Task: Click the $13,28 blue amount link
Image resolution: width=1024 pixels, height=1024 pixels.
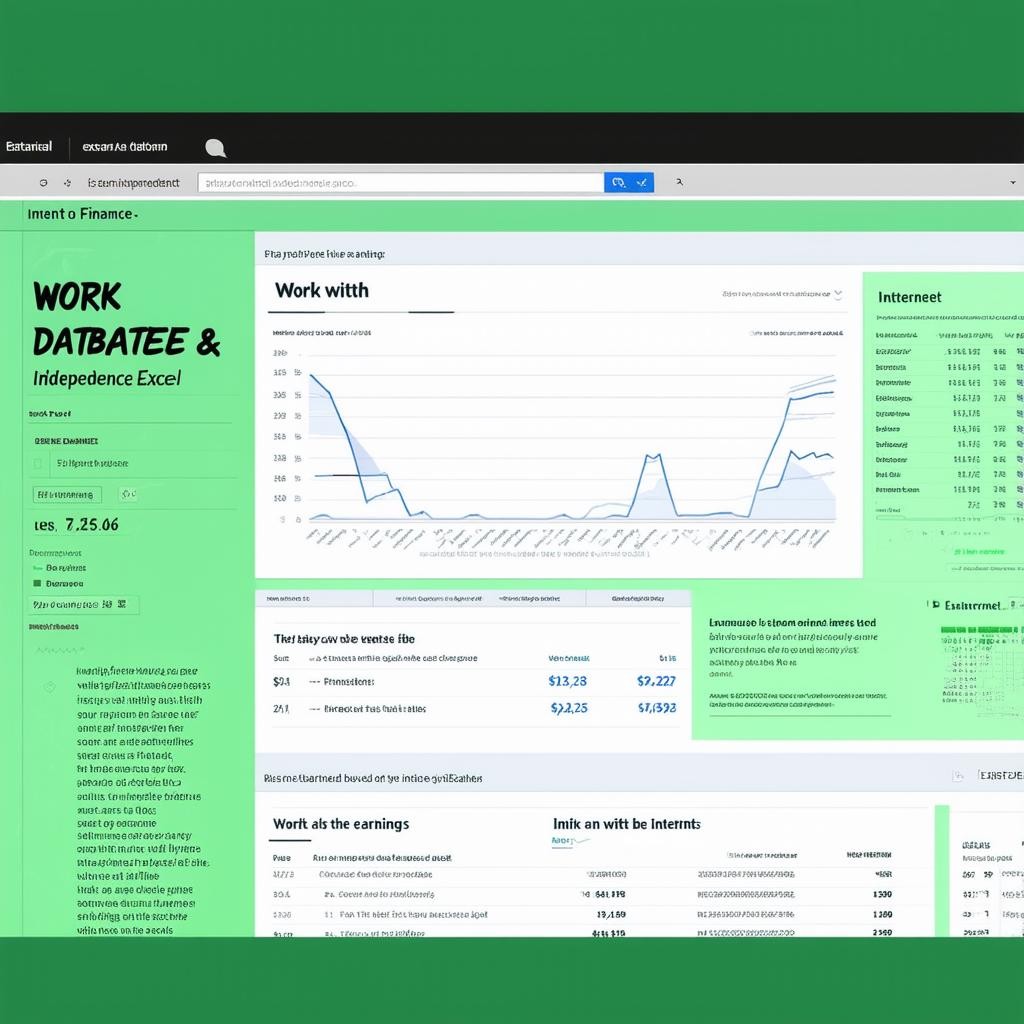Action: click(568, 681)
